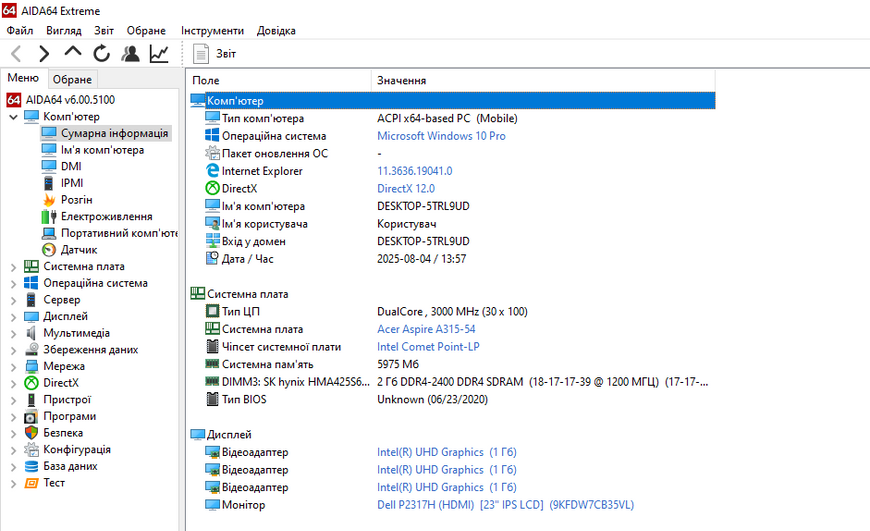Click the DirectX Xbox icon in tree
Viewport: 870px width, 531px height.
coord(32,383)
